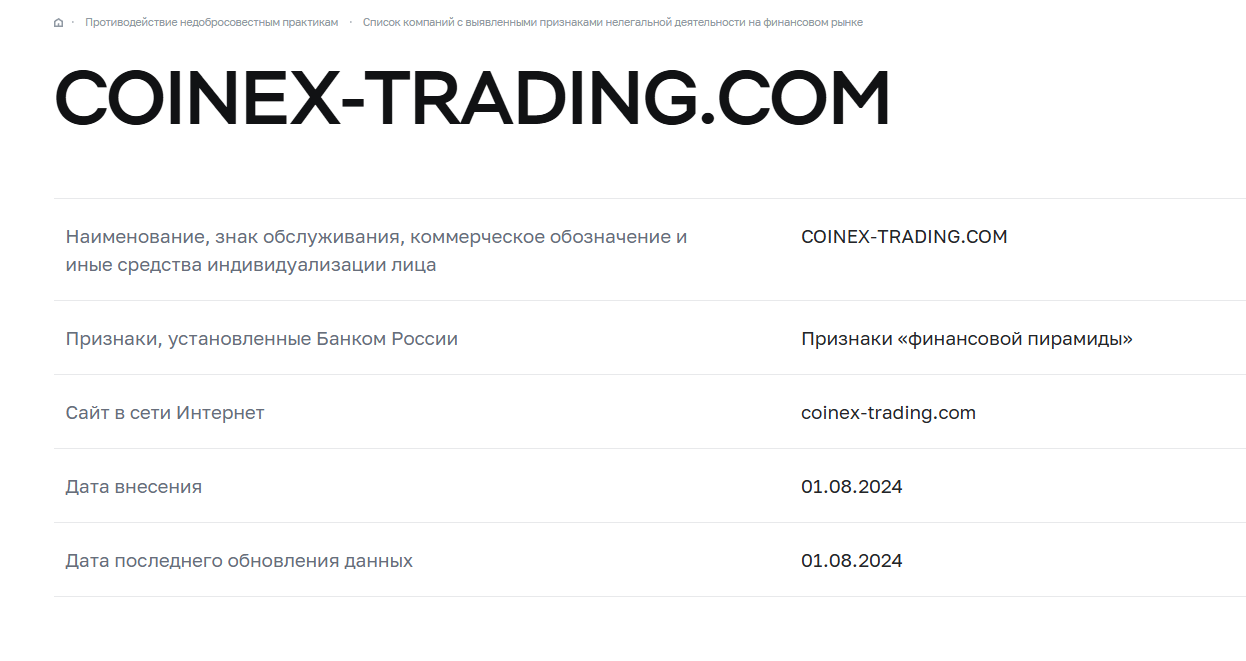This screenshot has height=661, width=1246.
Task: Click the COINEX-TRADING.COM page heading
Action: [x=470, y=97]
